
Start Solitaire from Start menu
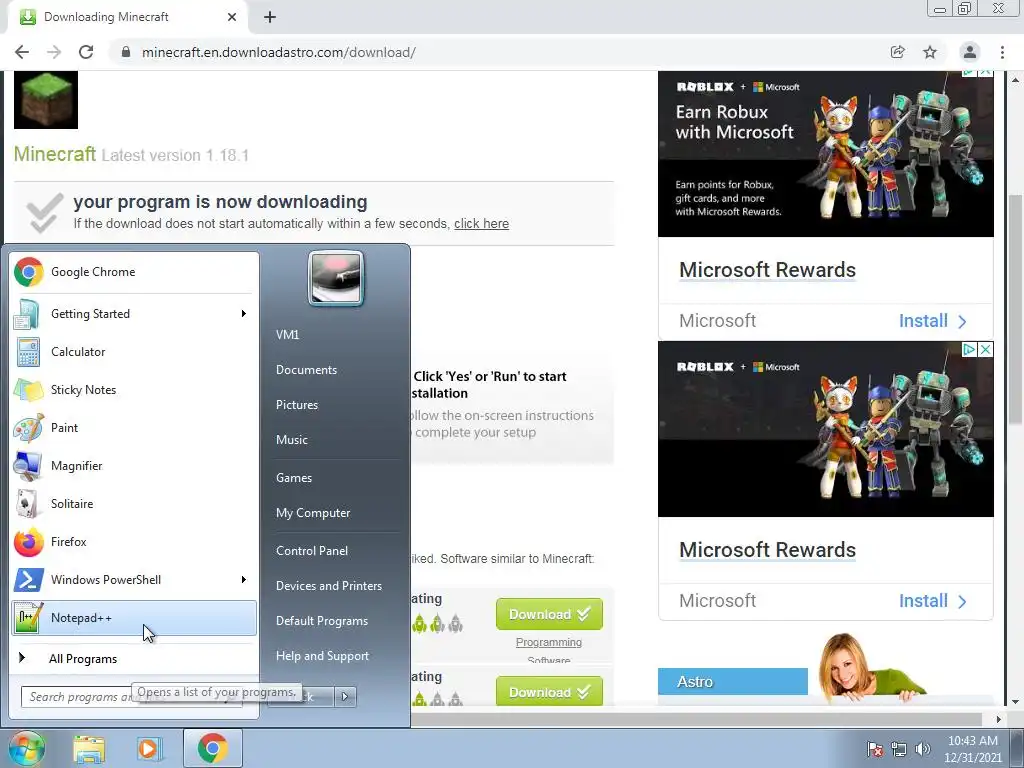(x=134, y=504)
